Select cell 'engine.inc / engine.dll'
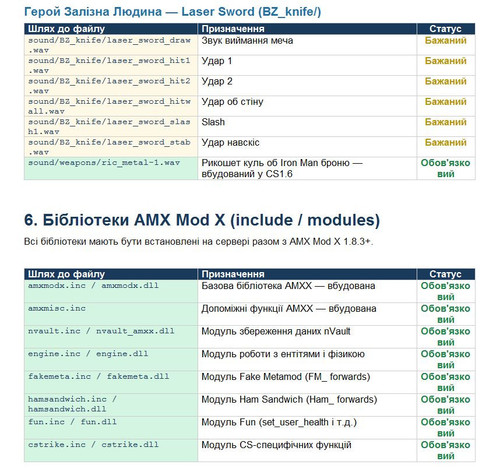 111,359
